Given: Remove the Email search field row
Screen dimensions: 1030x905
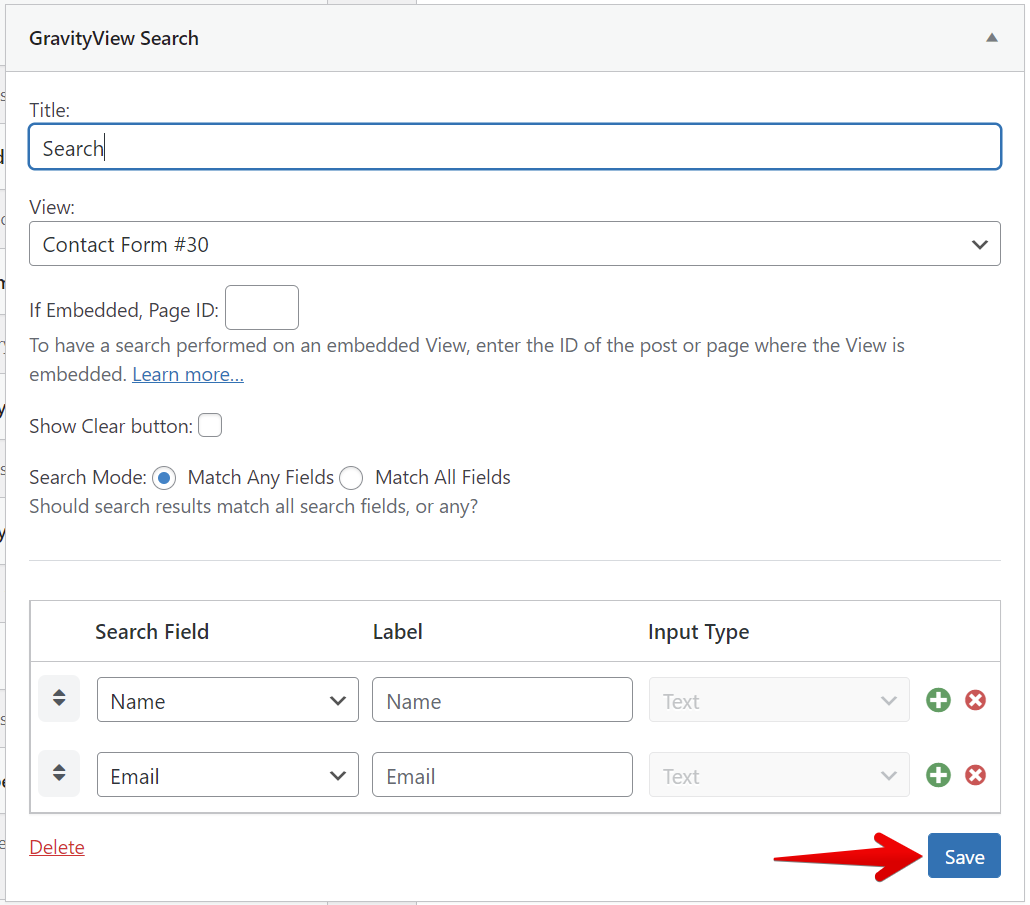Looking at the screenshot, I should click(x=976, y=775).
